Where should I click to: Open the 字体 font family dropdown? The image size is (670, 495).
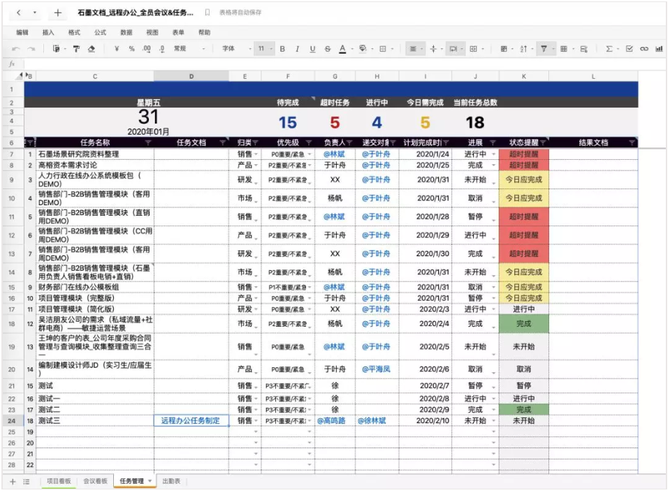tap(233, 48)
